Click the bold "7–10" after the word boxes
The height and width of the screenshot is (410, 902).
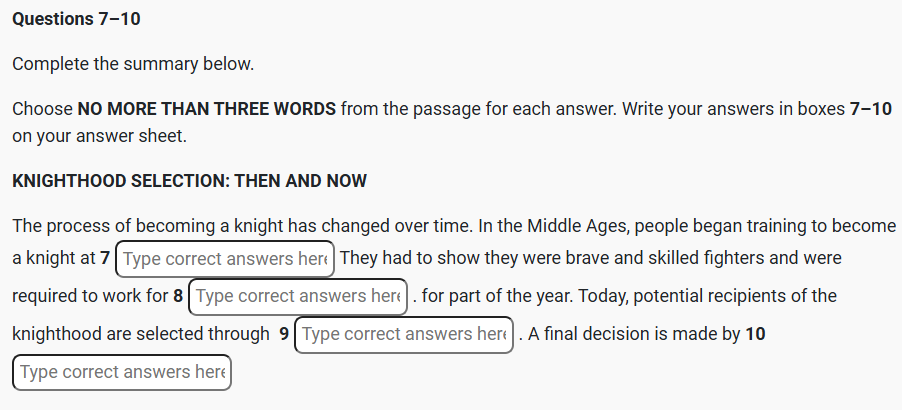pyautogui.click(x=870, y=109)
